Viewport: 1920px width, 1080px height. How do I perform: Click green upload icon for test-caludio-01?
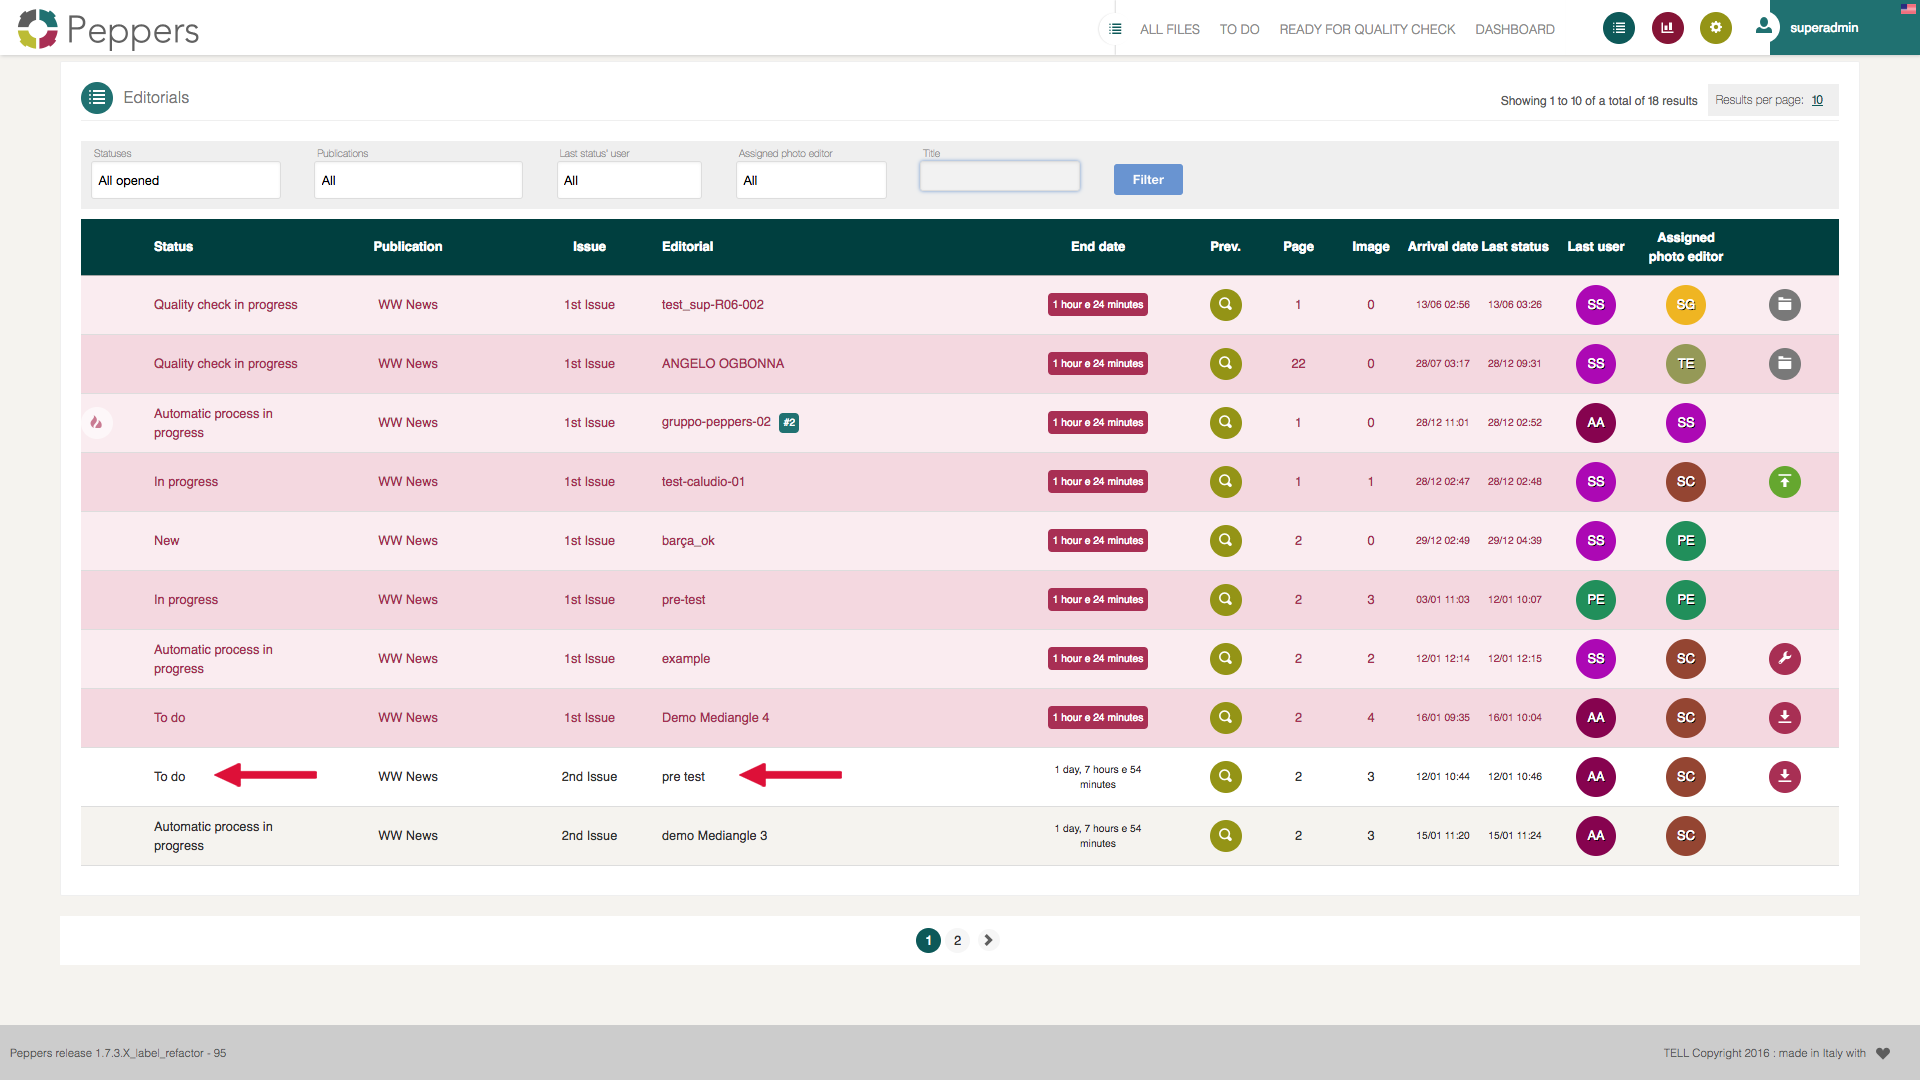coord(1784,482)
